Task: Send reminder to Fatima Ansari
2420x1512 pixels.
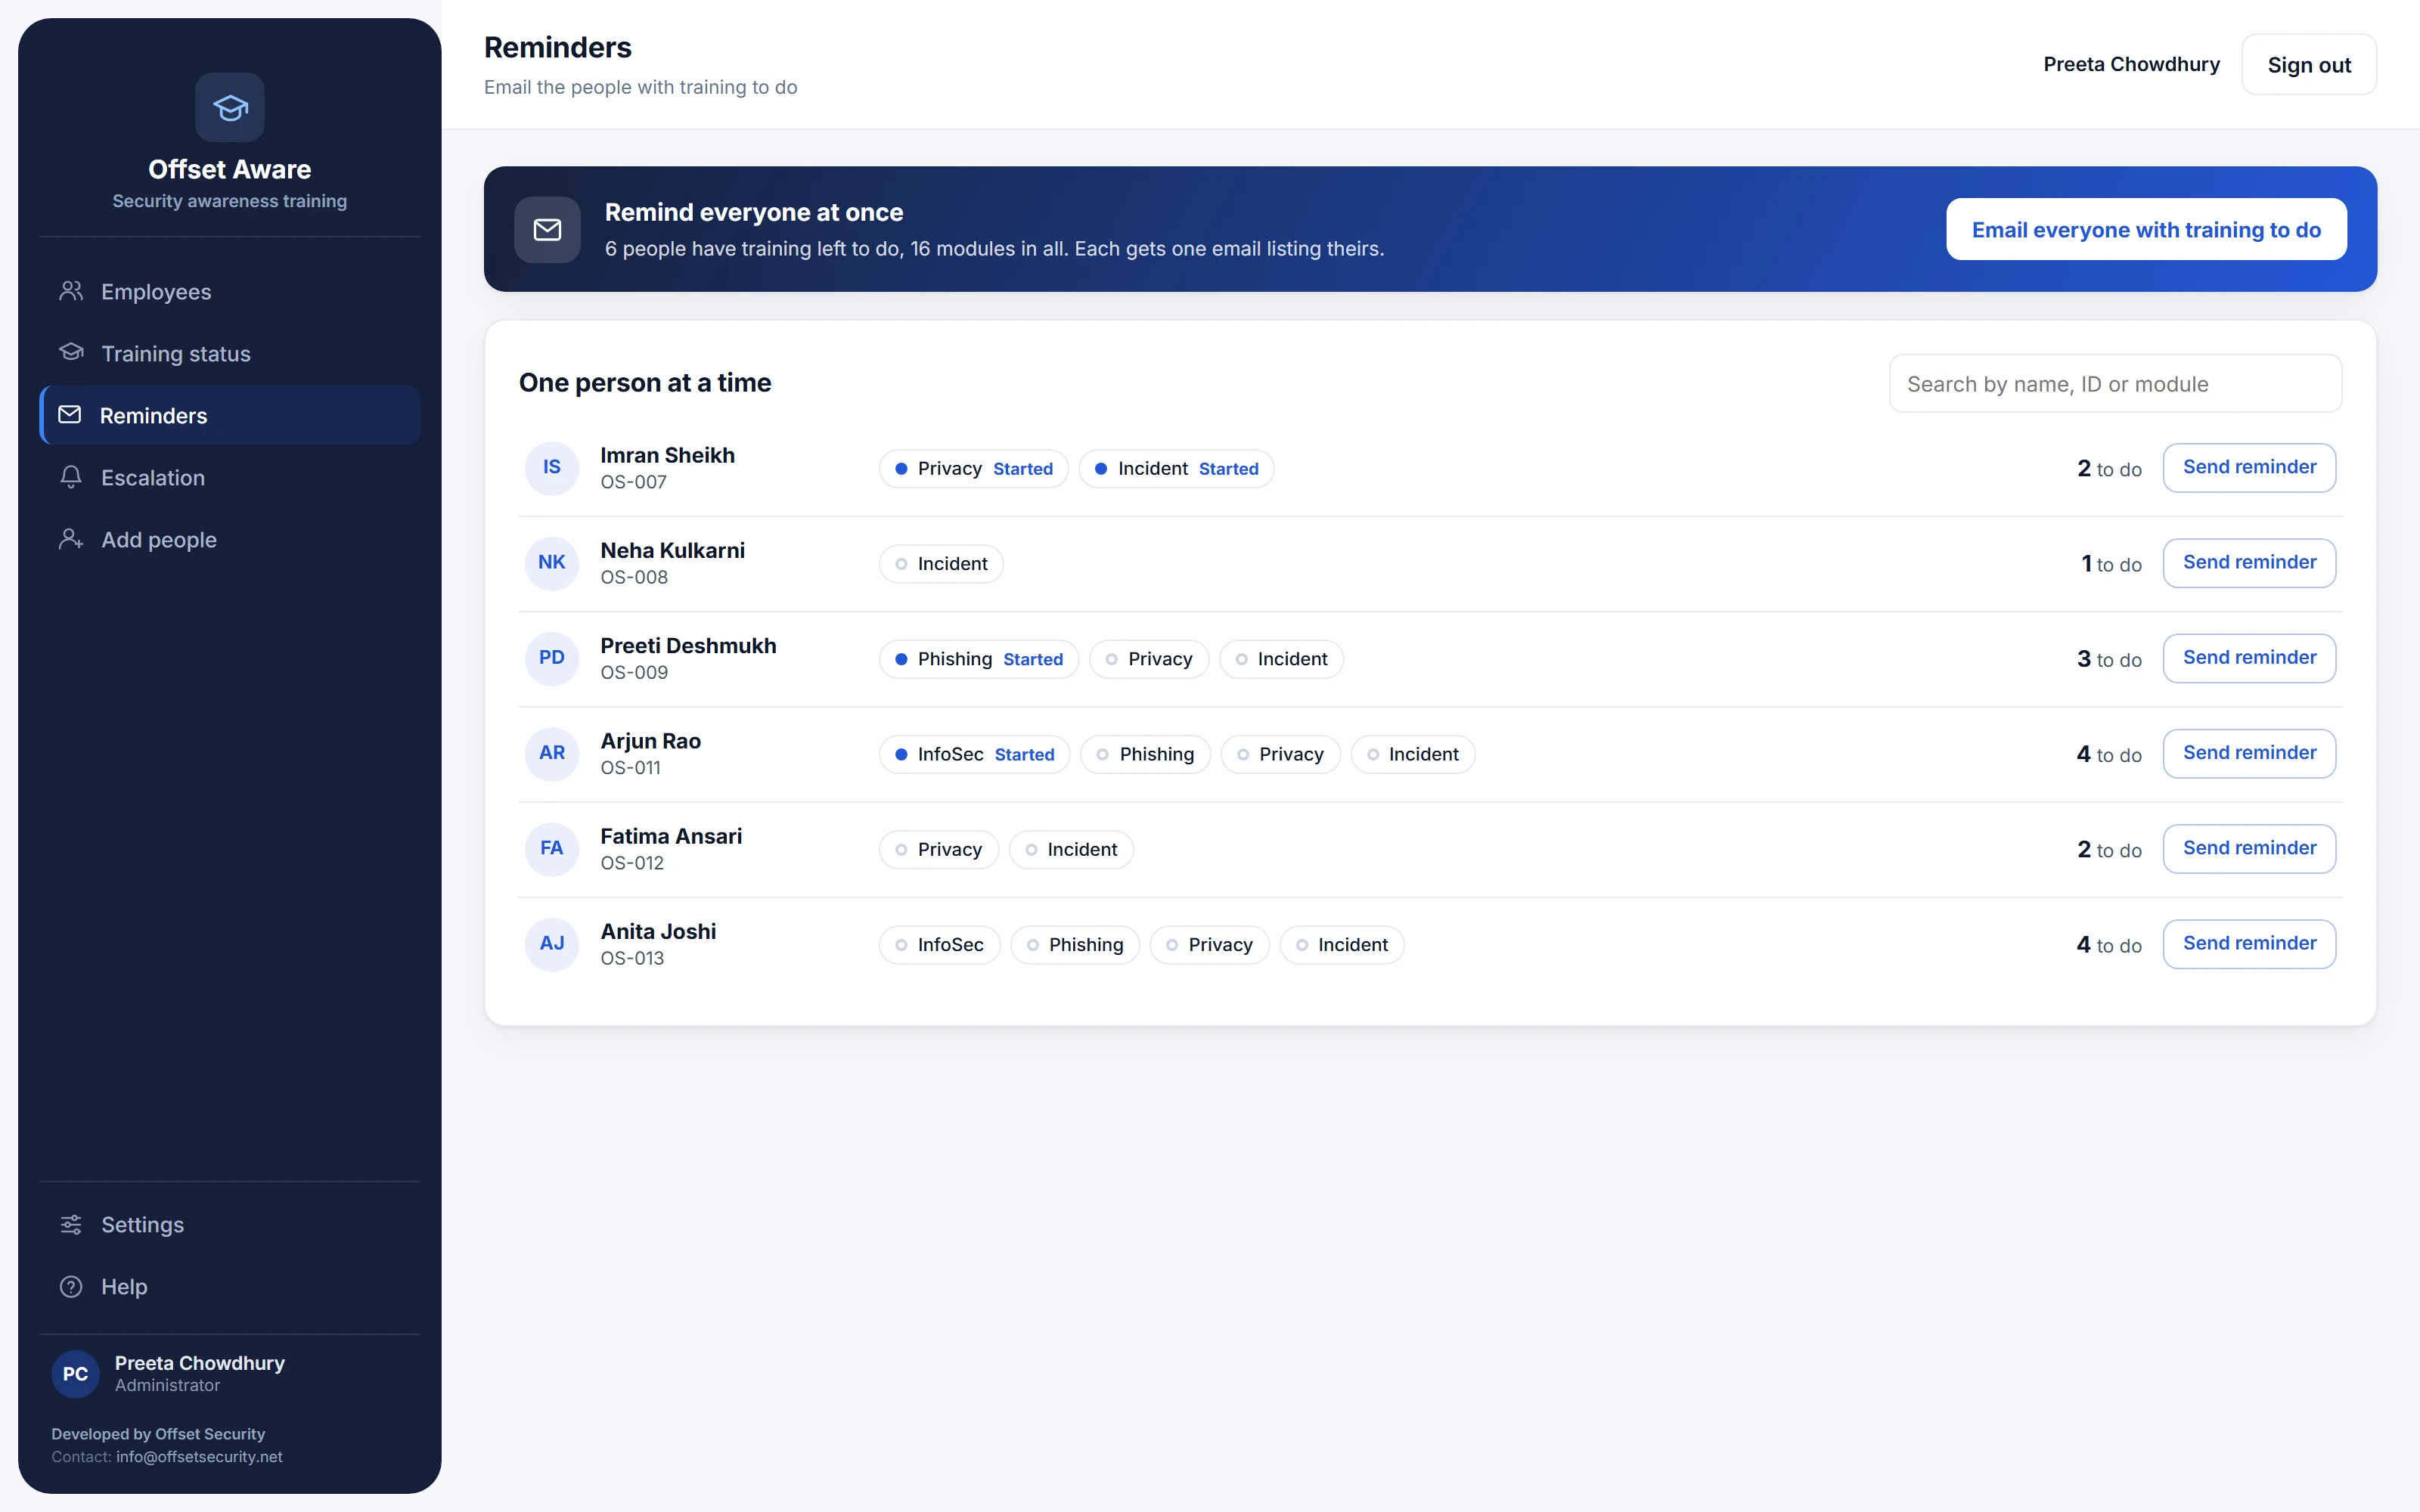Action: click(x=2249, y=848)
